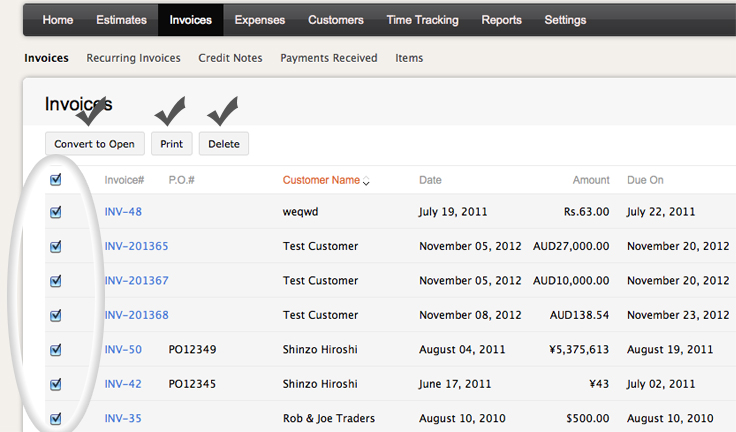The height and width of the screenshot is (432, 736).
Task: Click the P.O.# column header
Action: click(x=181, y=180)
